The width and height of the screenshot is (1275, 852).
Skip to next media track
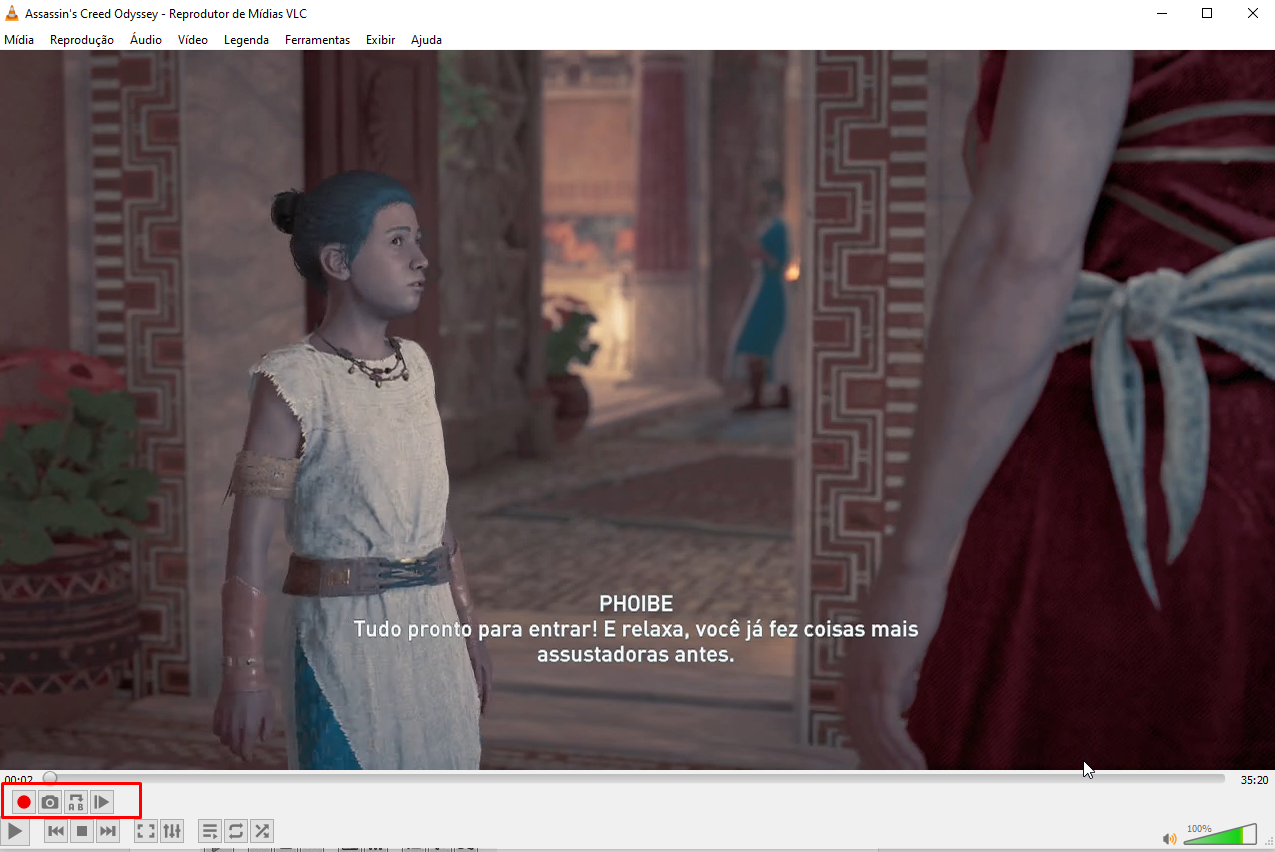pos(108,831)
